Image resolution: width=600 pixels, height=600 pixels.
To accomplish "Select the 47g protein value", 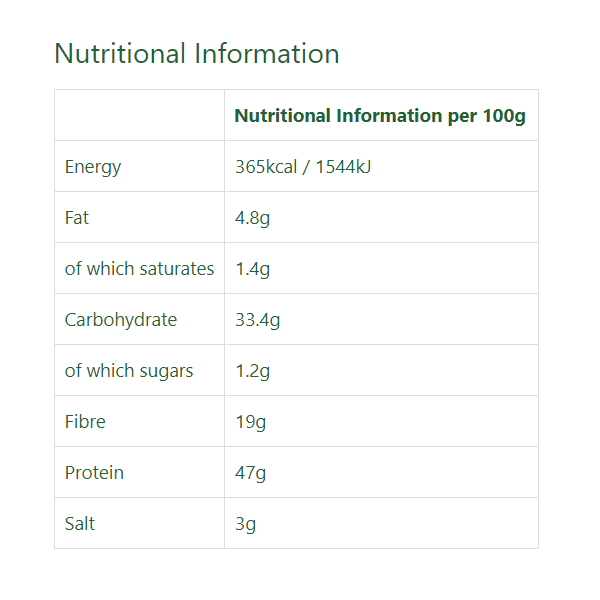I will click(250, 473).
